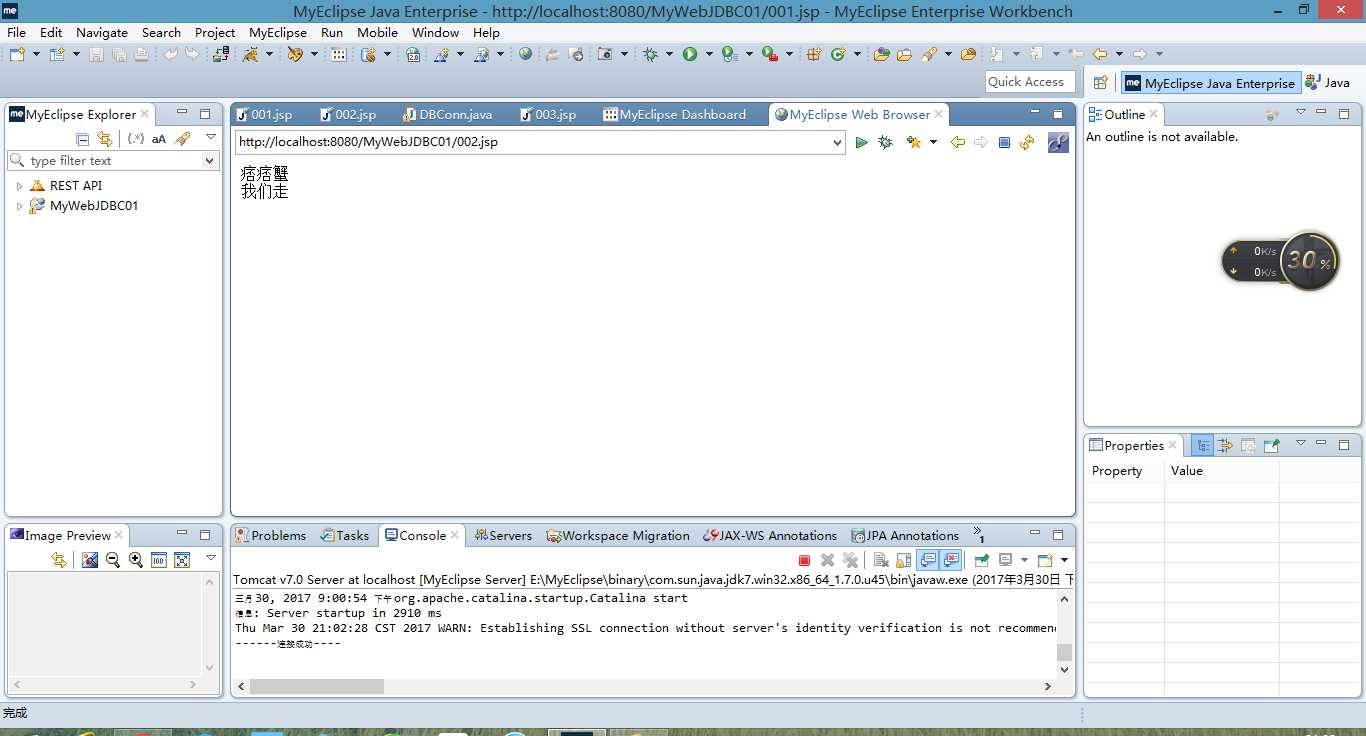Click the browser bug debug icon
1366x736 pixels.
click(x=885, y=143)
